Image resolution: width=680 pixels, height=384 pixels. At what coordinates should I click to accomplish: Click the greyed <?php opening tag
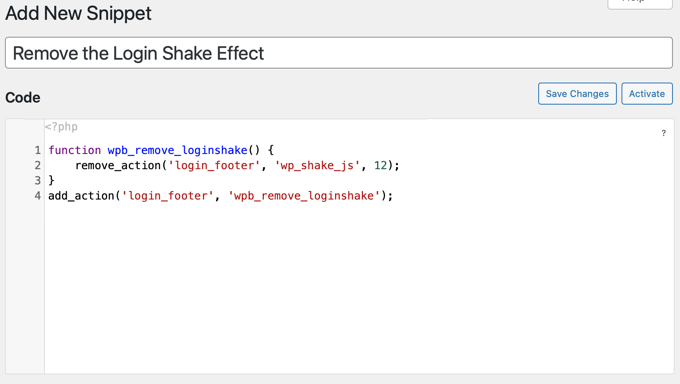coord(61,127)
